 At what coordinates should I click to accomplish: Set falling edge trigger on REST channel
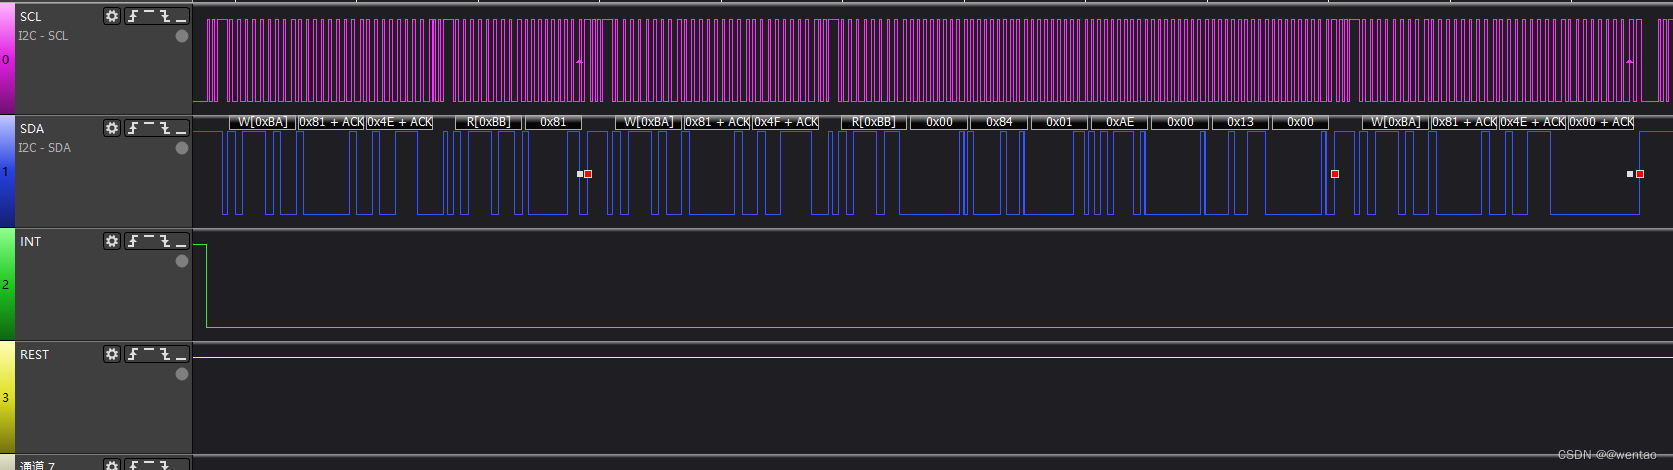[x=165, y=354]
